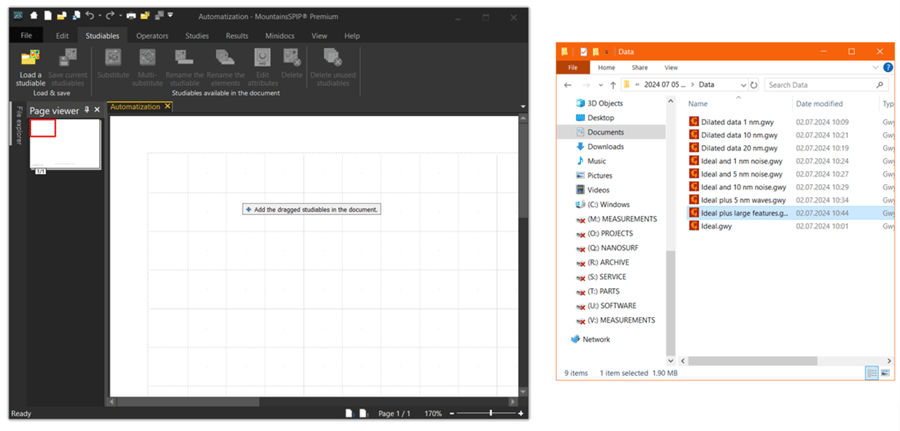Click the Load a studiable icon
The height and width of the screenshot is (431, 900).
[30, 58]
